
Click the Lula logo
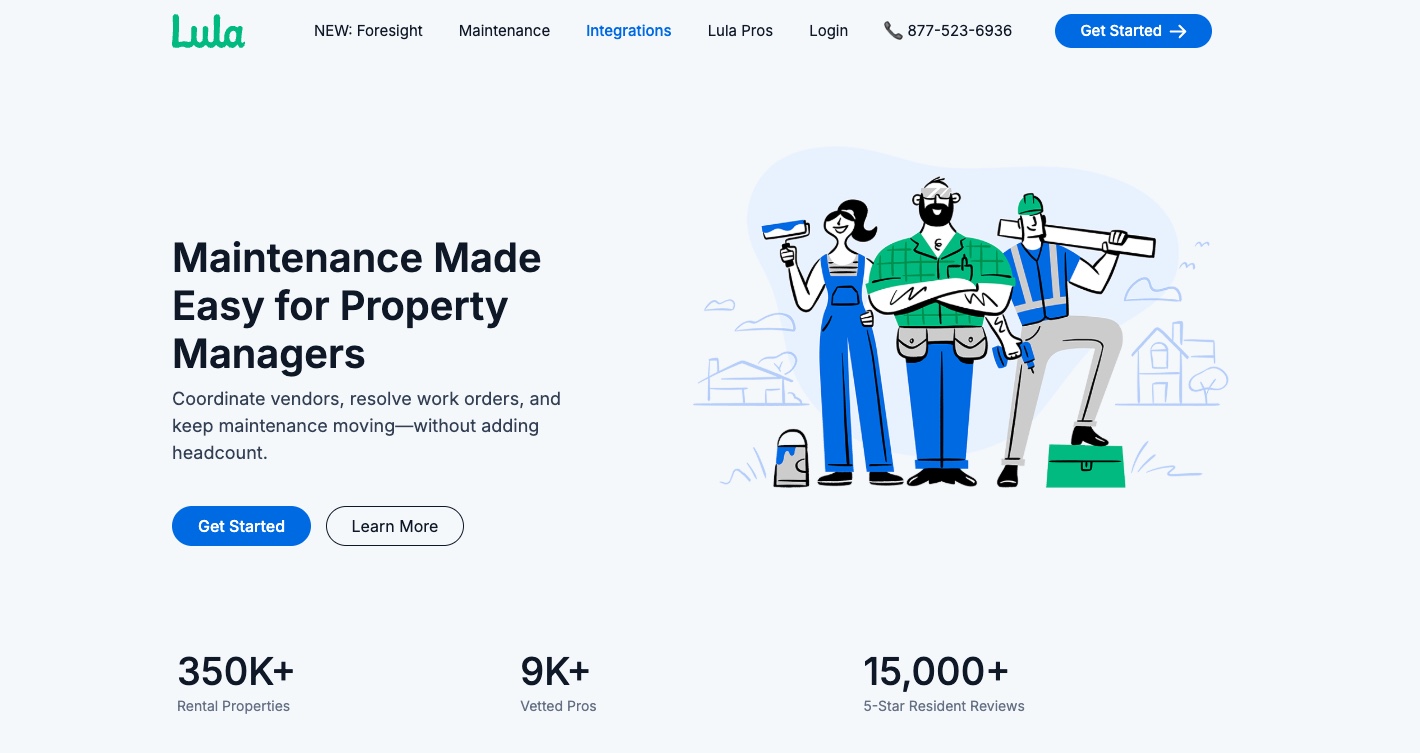[208, 31]
